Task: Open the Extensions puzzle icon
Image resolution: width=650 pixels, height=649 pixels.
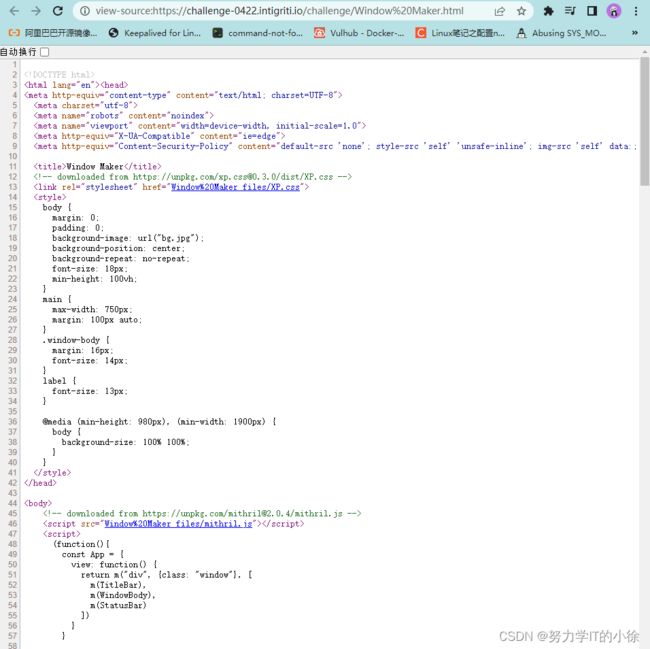Action: click(548, 11)
